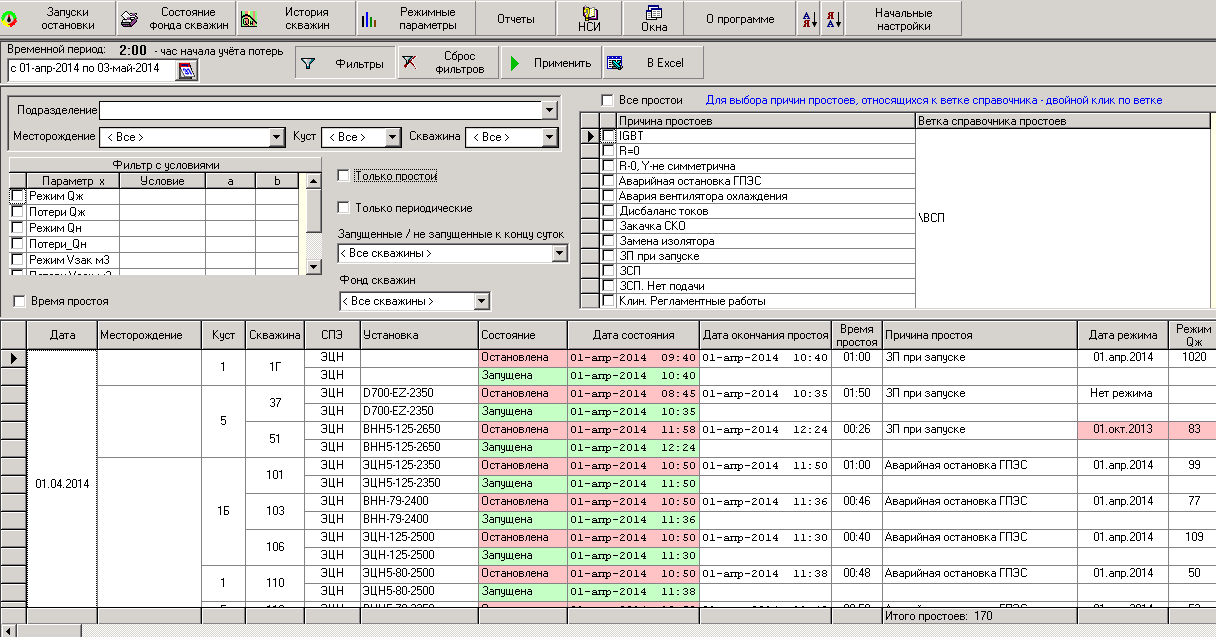Click the date period input field
The height and width of the screenshot is (640, 1216).
(x=91, y=69)
